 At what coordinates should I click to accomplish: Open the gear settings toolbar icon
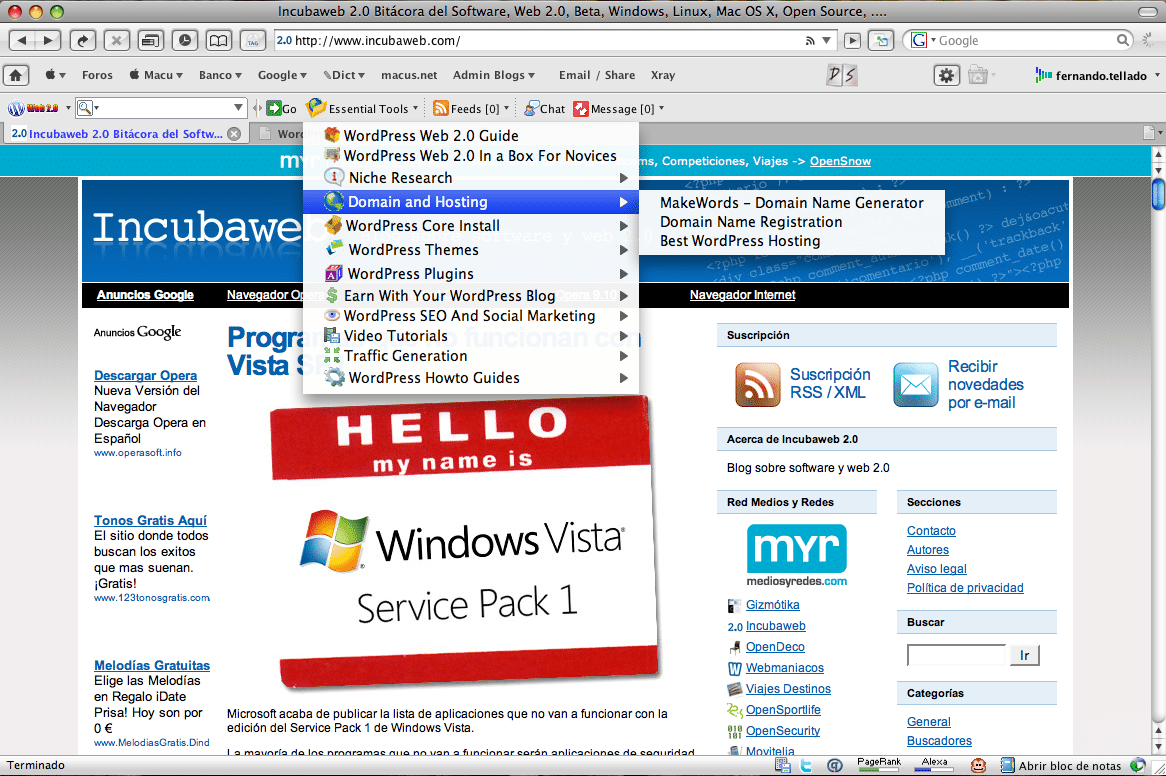pyautogui.click(x=947, y=75)
